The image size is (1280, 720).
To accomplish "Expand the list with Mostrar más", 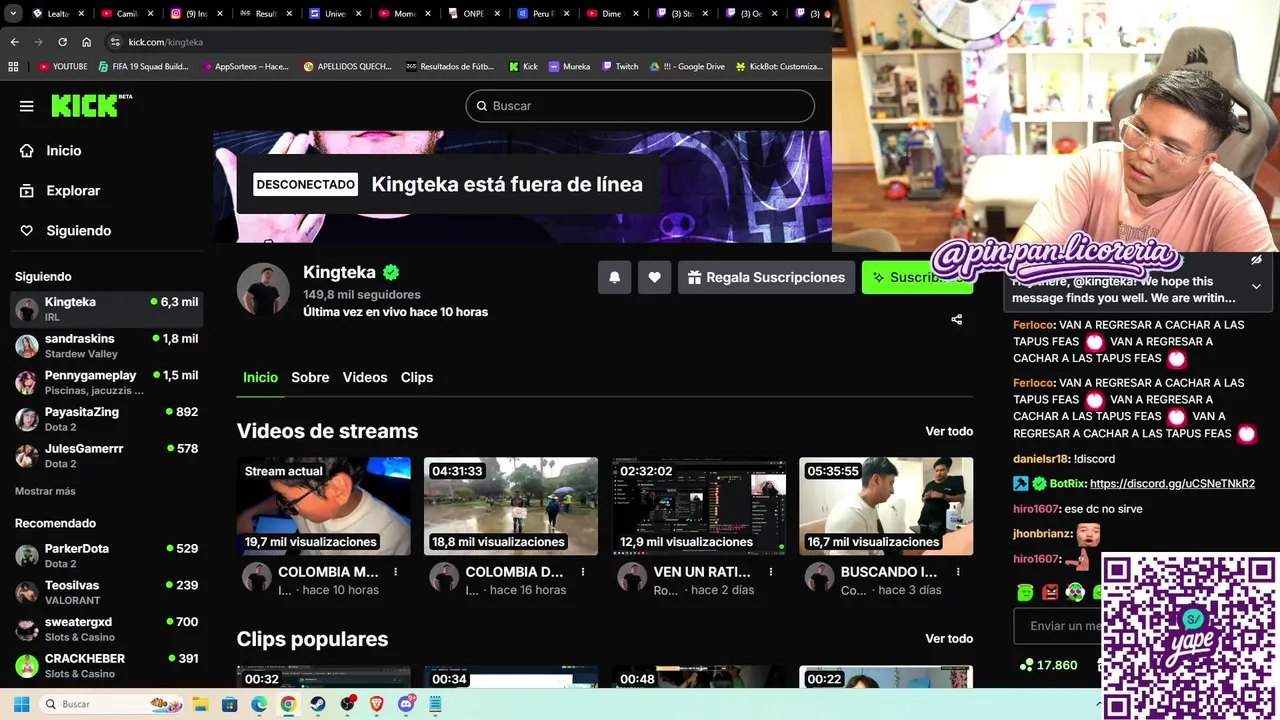I will pyautogui.click(x=45, y=491).
